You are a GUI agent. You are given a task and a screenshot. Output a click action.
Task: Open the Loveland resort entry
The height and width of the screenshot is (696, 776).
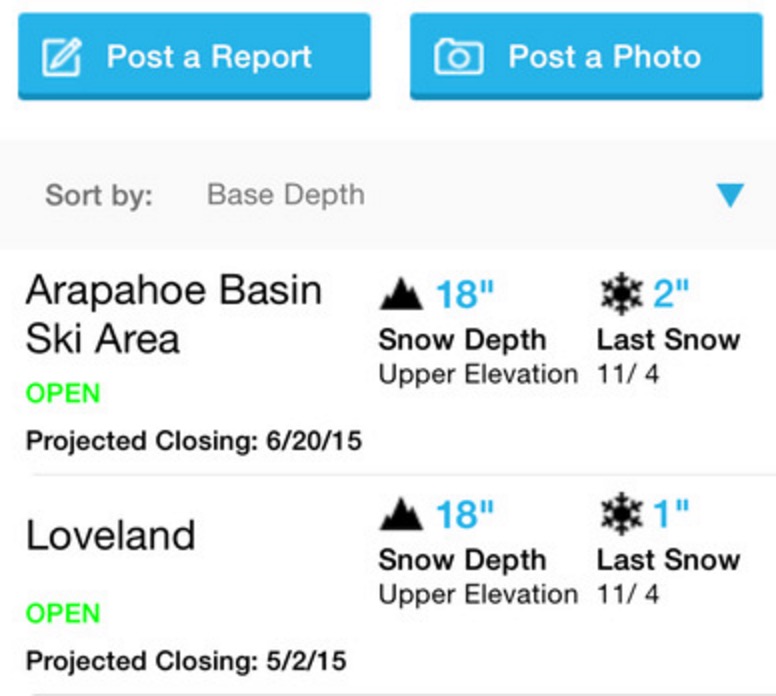click(110, 535)
